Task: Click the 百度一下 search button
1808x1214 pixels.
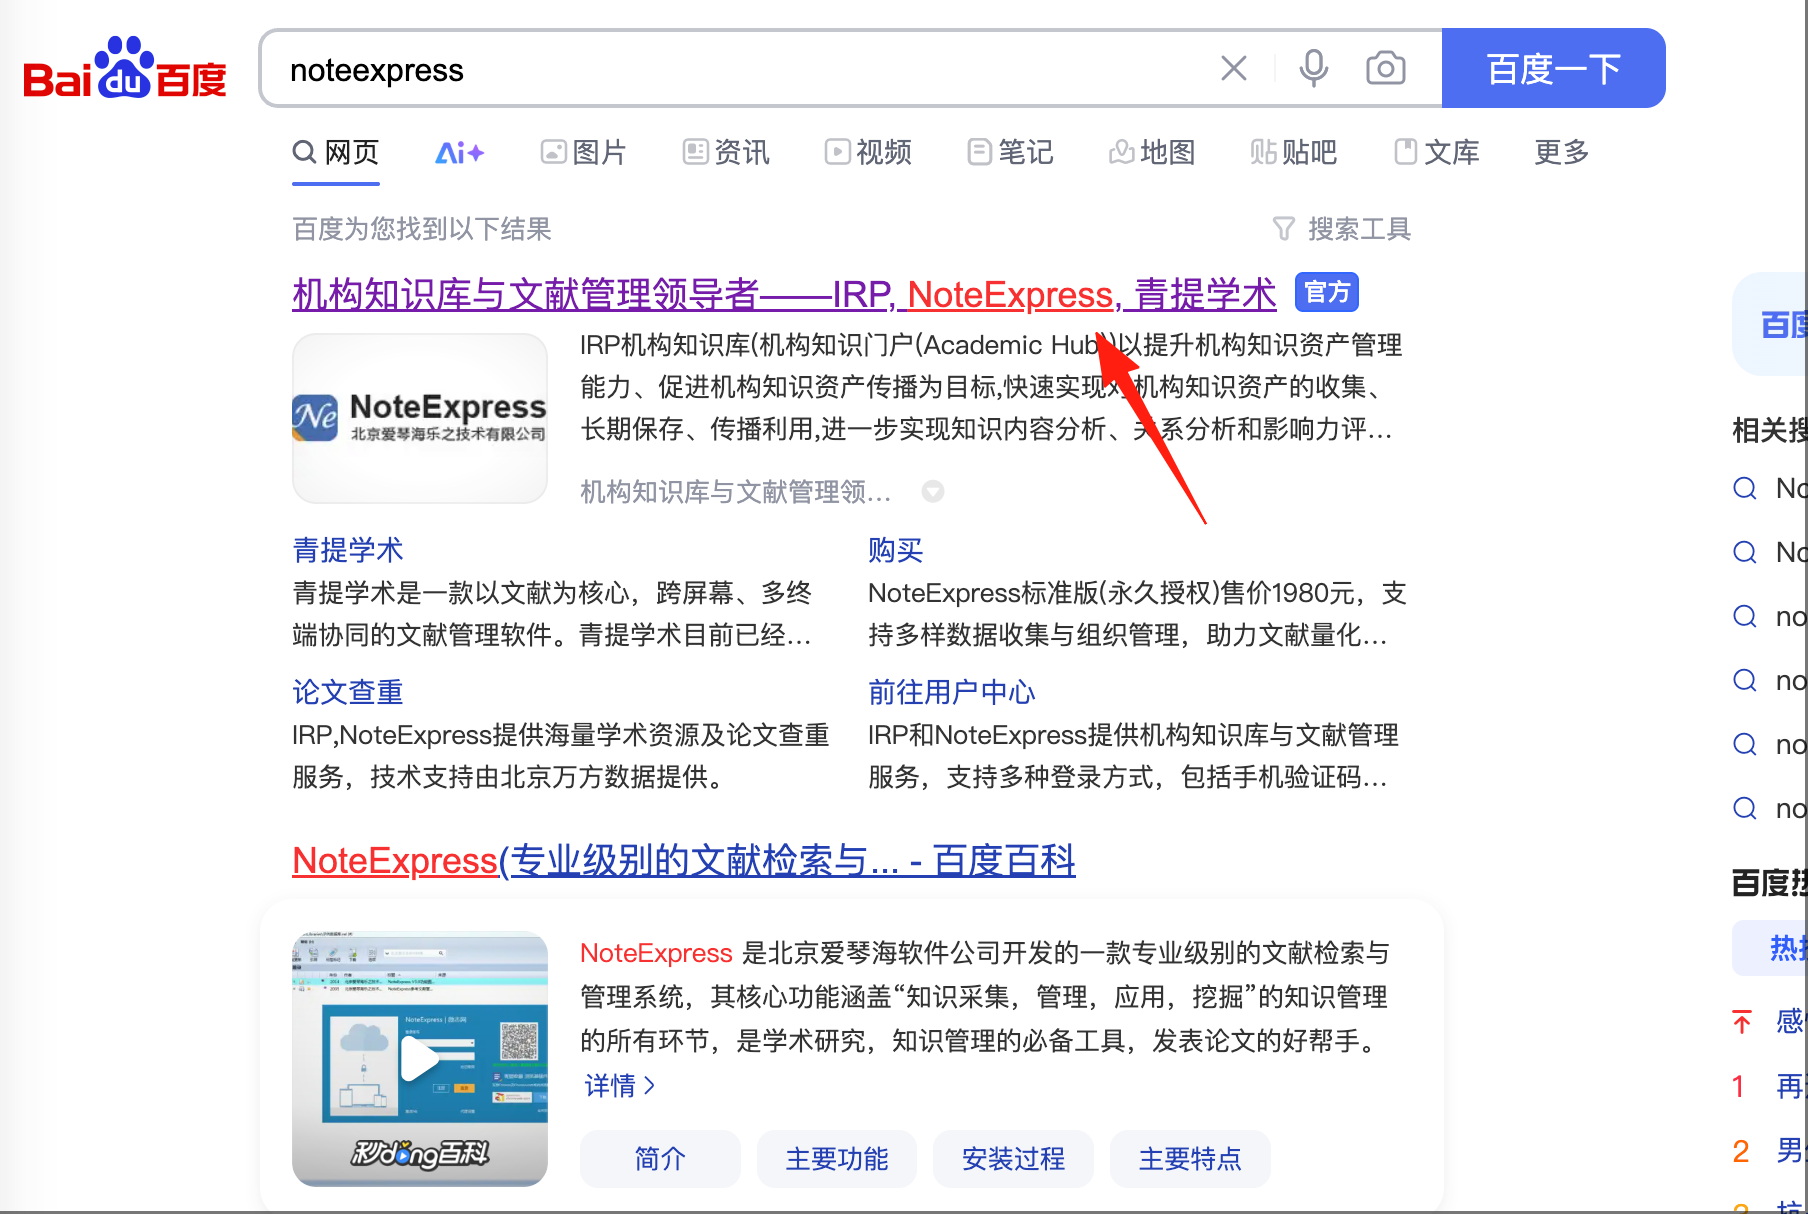Action: tap(1553, 68)
